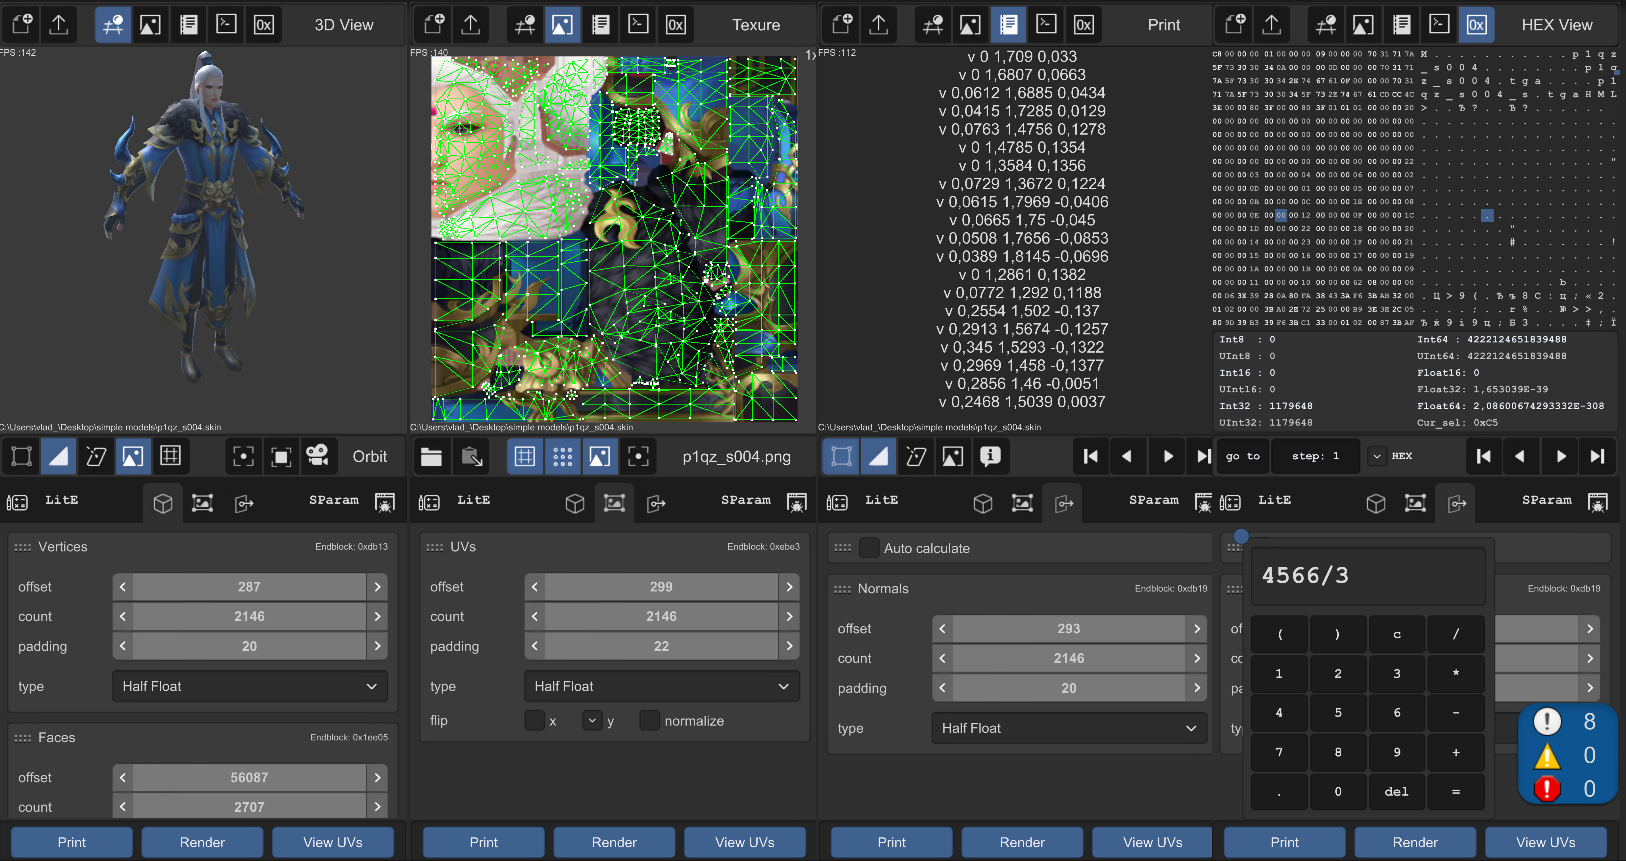
Task: Open image frame tab in first LitE panel
Action: point(203,504)
